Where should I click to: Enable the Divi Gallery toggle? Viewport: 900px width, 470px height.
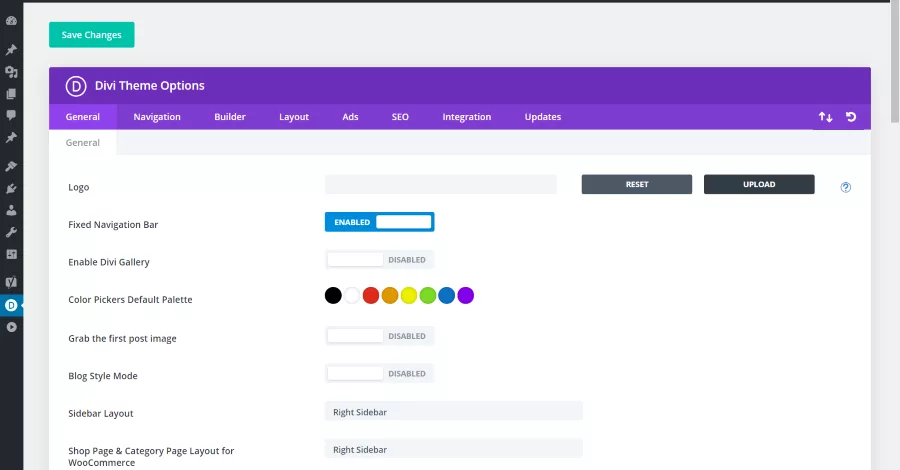(x=379, y=259)
